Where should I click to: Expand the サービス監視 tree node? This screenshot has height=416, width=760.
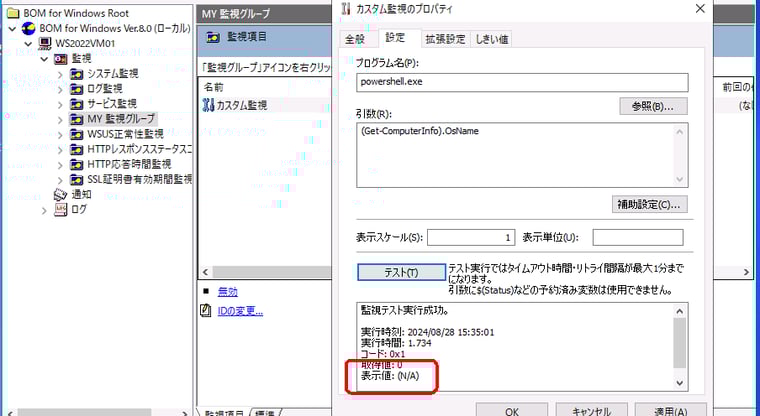(60, 104)
